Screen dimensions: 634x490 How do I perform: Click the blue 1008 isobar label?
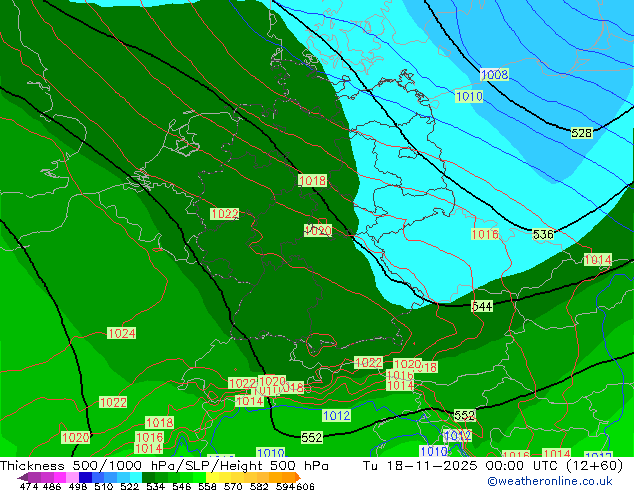(x=495, y=74)
